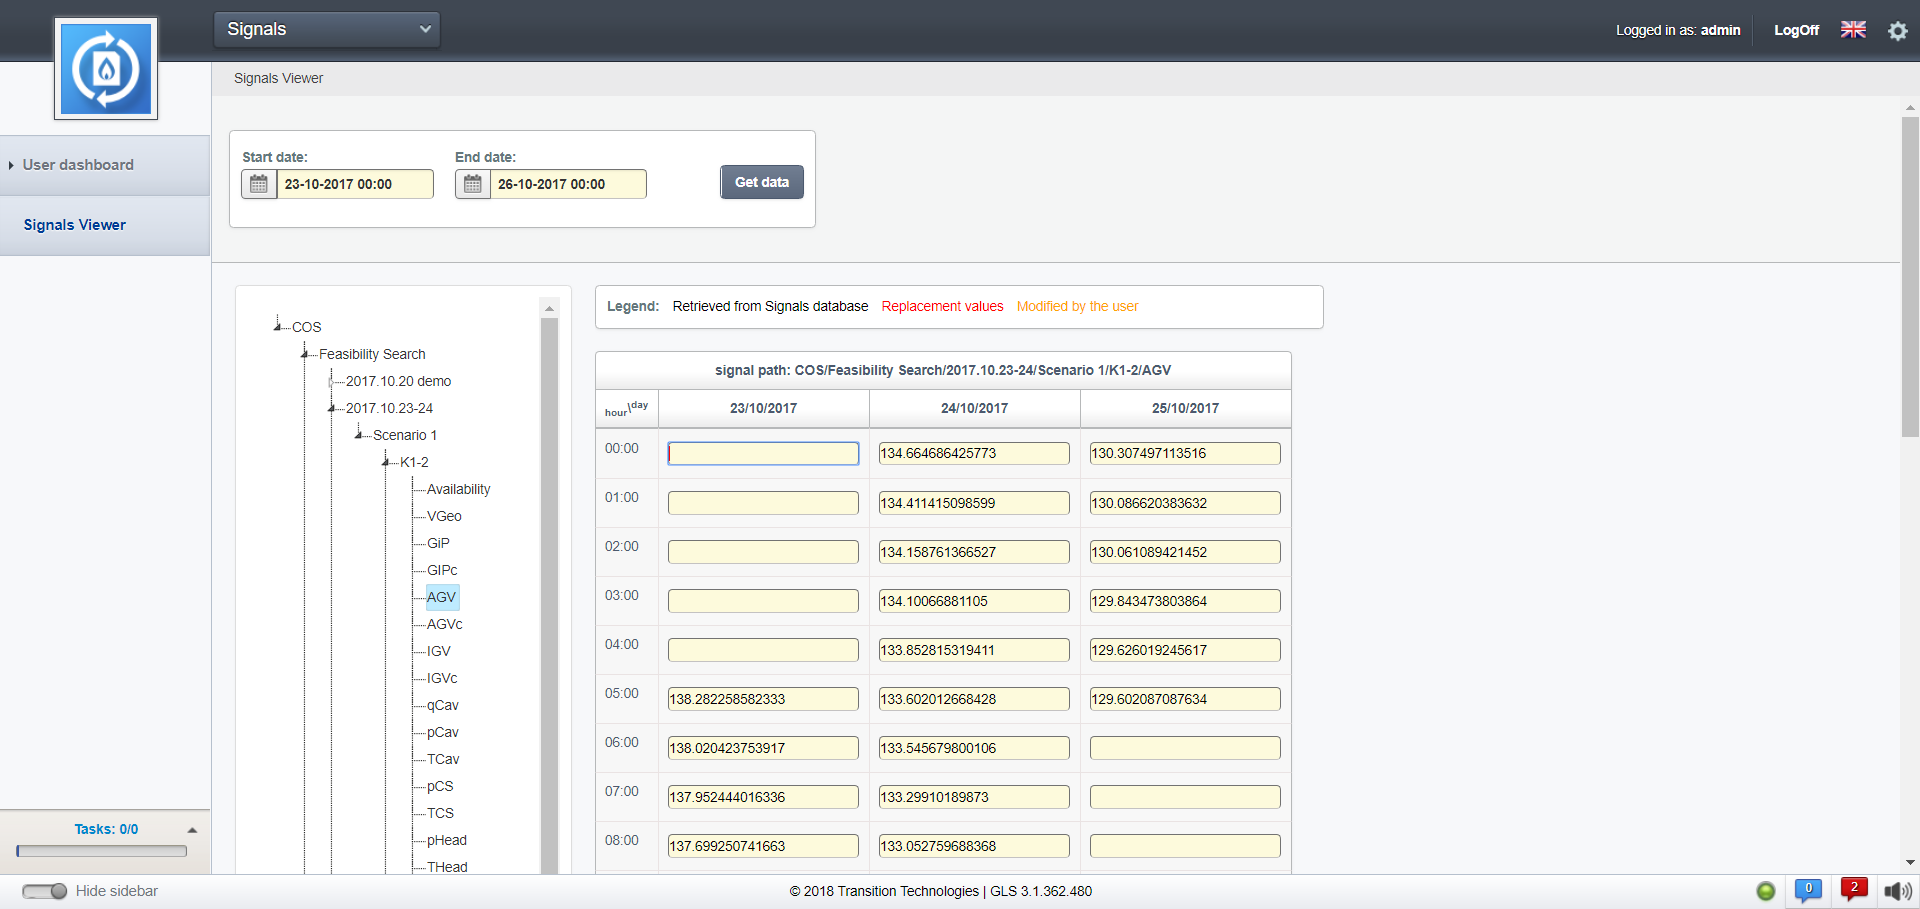The width and height of the screenshot is (1920, 909).
Task: Select AGVc signal in tree
Action: 445,624
